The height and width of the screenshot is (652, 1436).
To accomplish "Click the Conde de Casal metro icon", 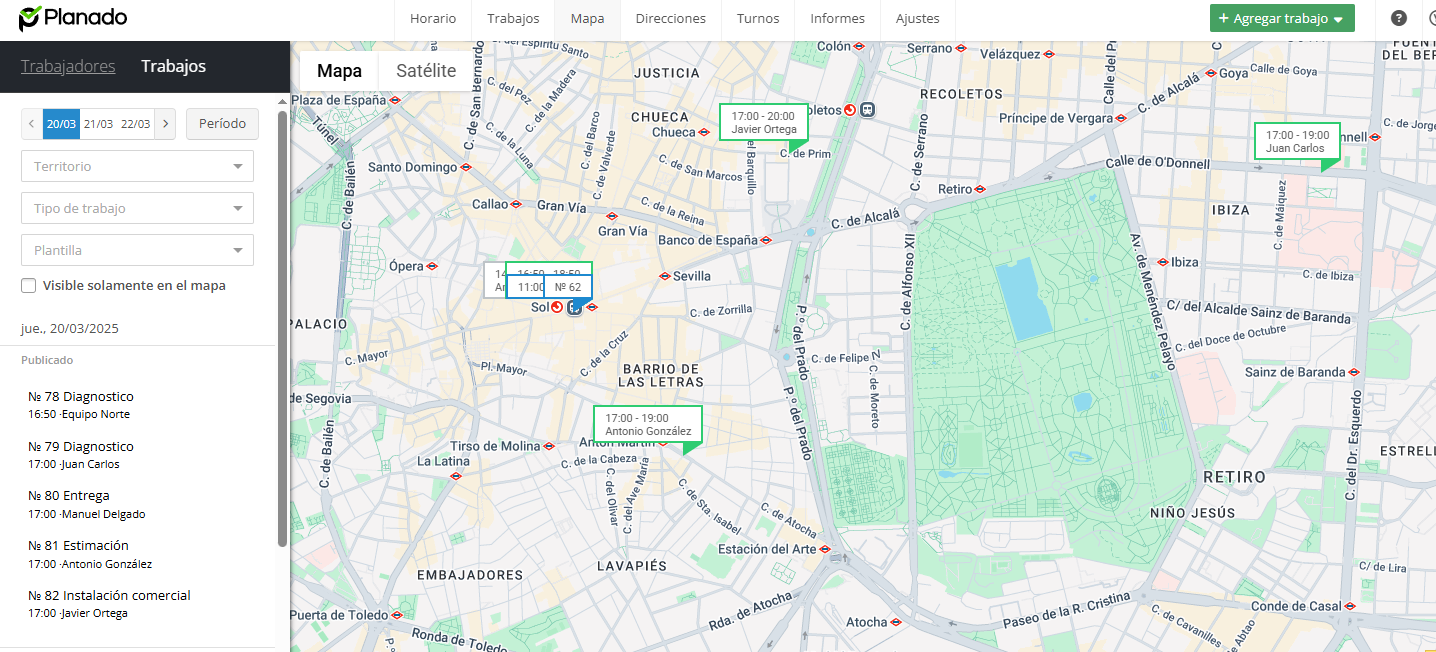I will [1350, 606].
